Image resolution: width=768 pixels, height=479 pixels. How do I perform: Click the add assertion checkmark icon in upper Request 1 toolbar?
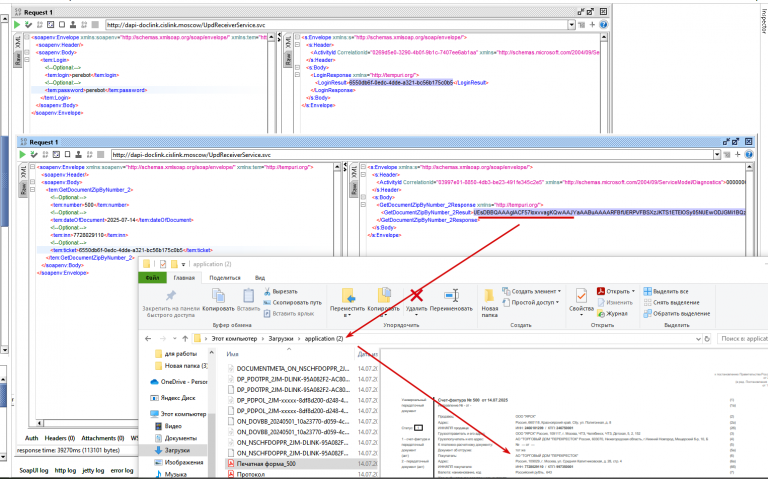[x=28, y=24]
